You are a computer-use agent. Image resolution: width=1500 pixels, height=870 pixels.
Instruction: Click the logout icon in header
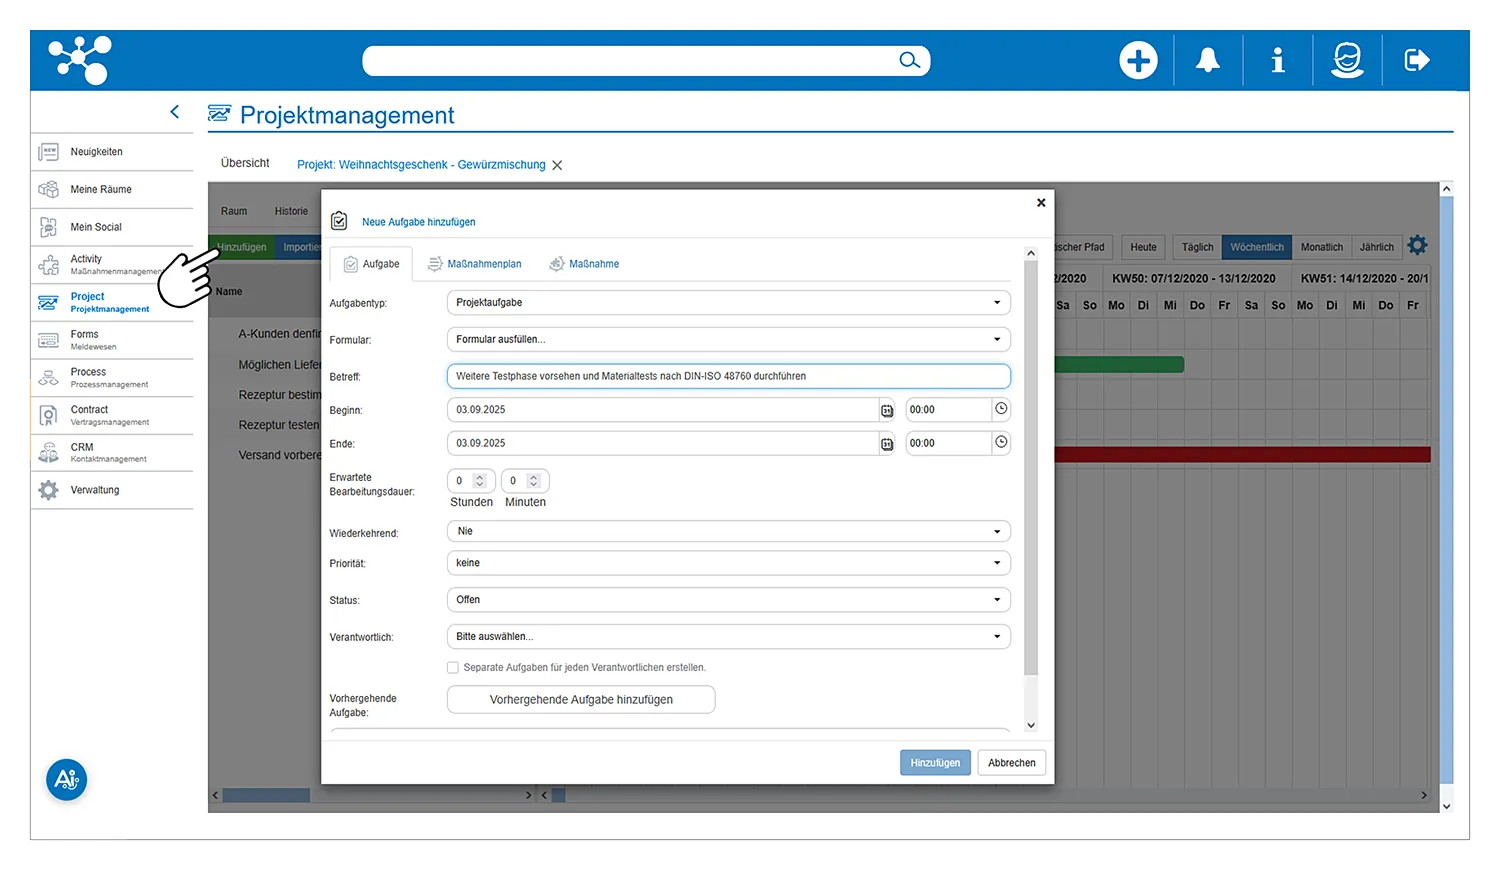[1417, 61]
